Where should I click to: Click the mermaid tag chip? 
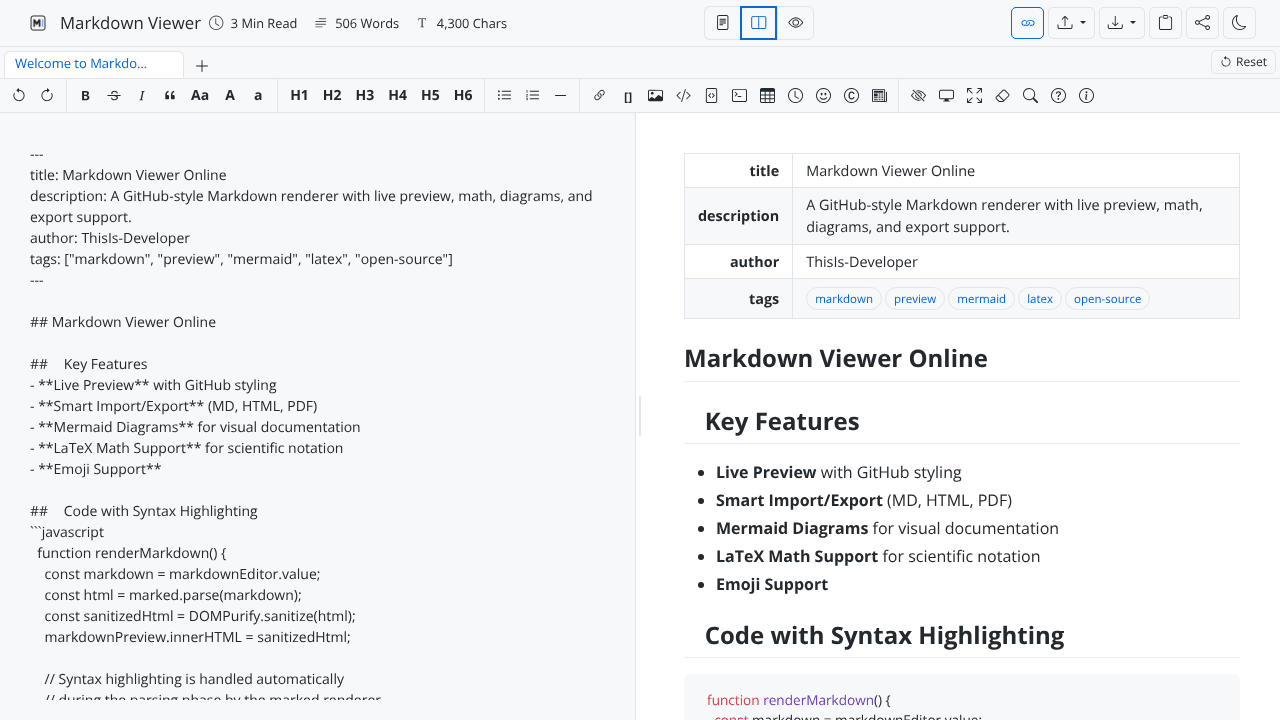(x=981, y=299)
